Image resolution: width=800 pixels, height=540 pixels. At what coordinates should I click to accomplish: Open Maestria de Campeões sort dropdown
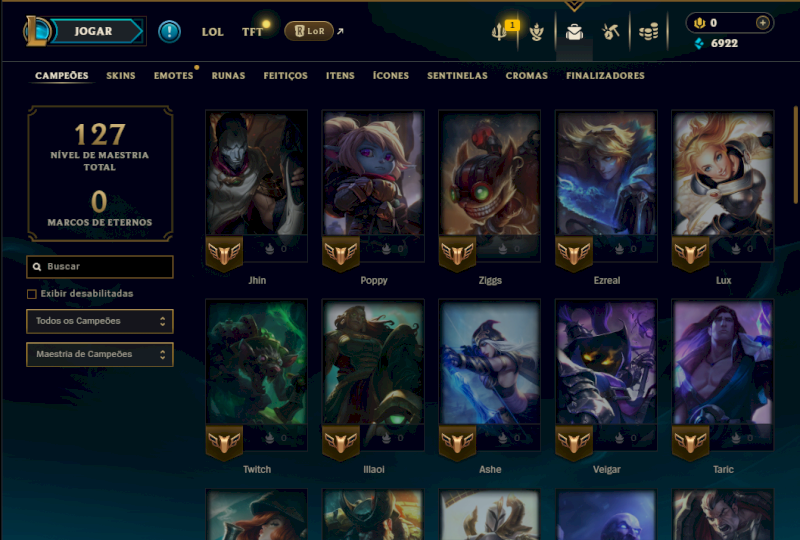(100, 354)
